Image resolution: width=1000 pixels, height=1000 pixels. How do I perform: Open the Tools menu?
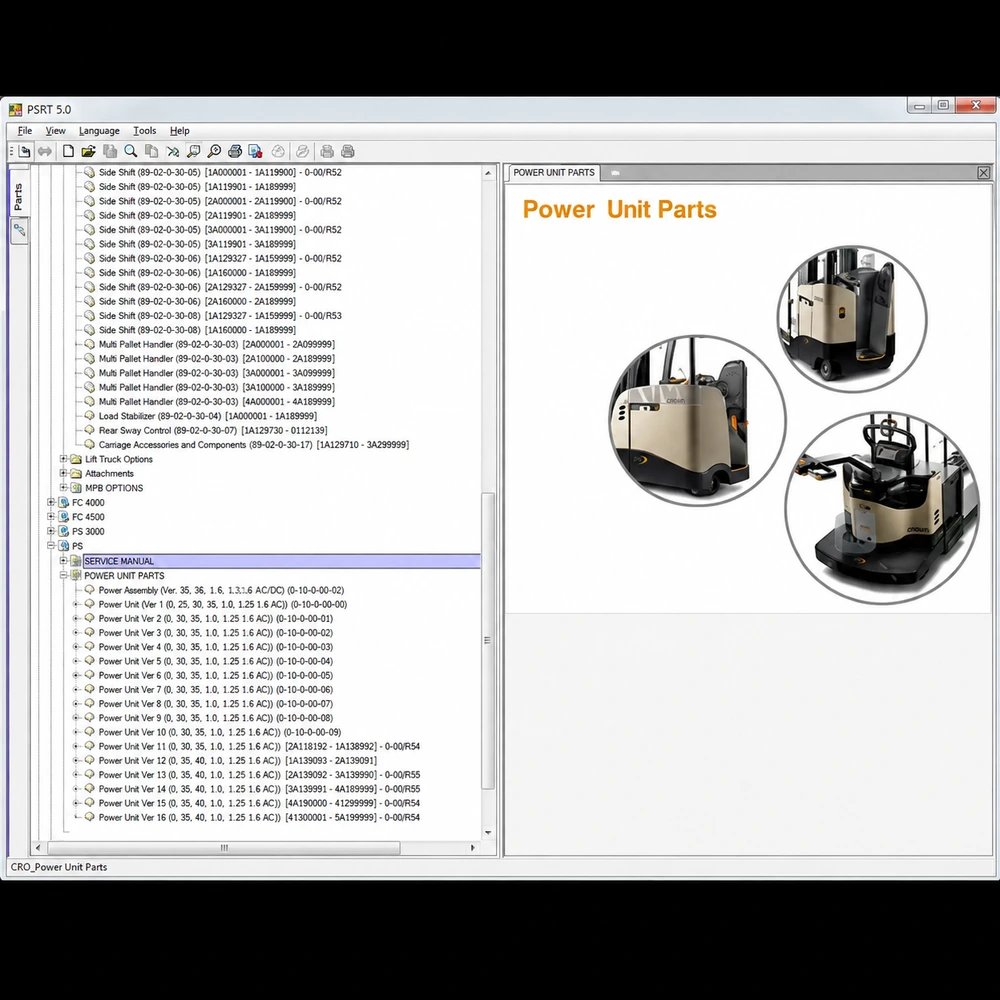(x=145, y=131)
